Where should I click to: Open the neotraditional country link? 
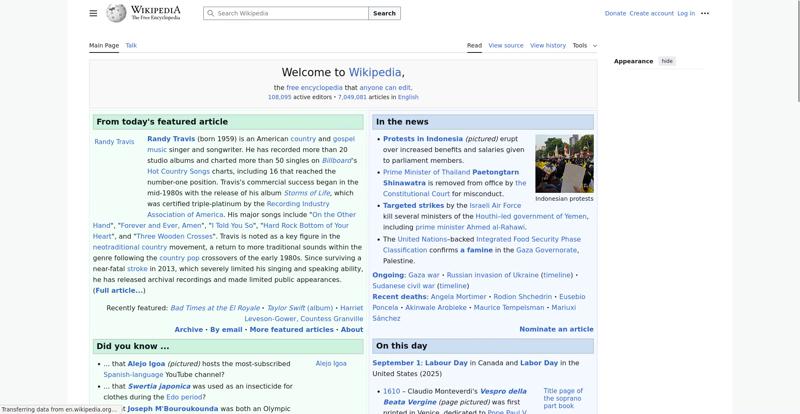[130, 247]
